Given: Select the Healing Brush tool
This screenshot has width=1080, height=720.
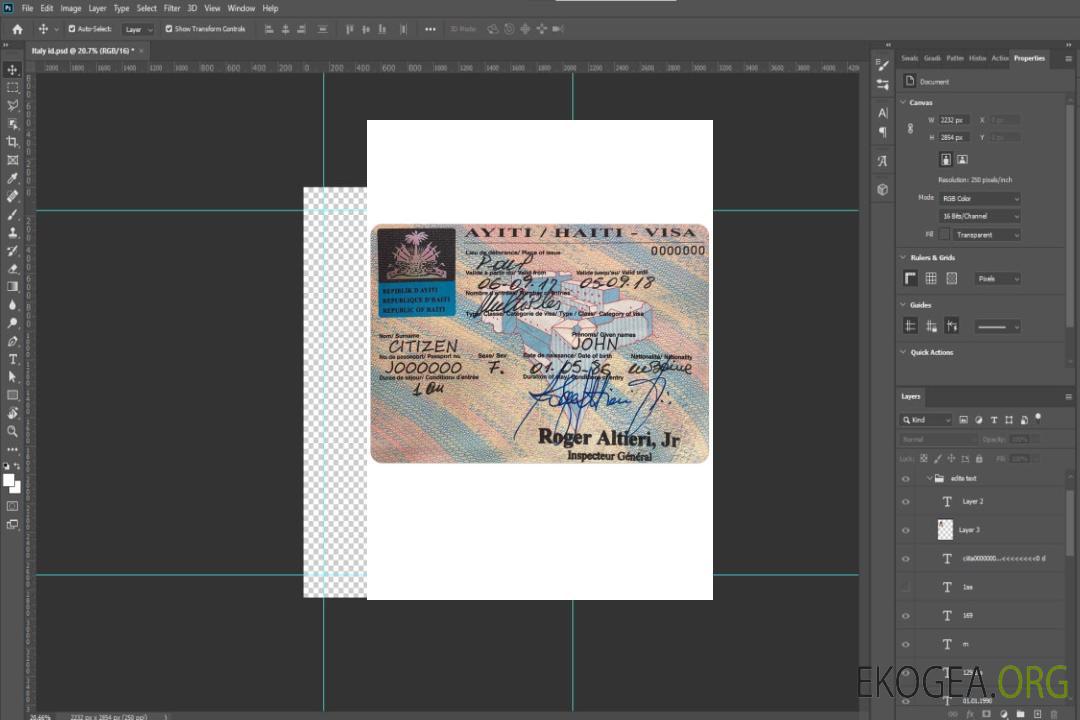Looking at the screenshot, I should click(x=12, y=196).
